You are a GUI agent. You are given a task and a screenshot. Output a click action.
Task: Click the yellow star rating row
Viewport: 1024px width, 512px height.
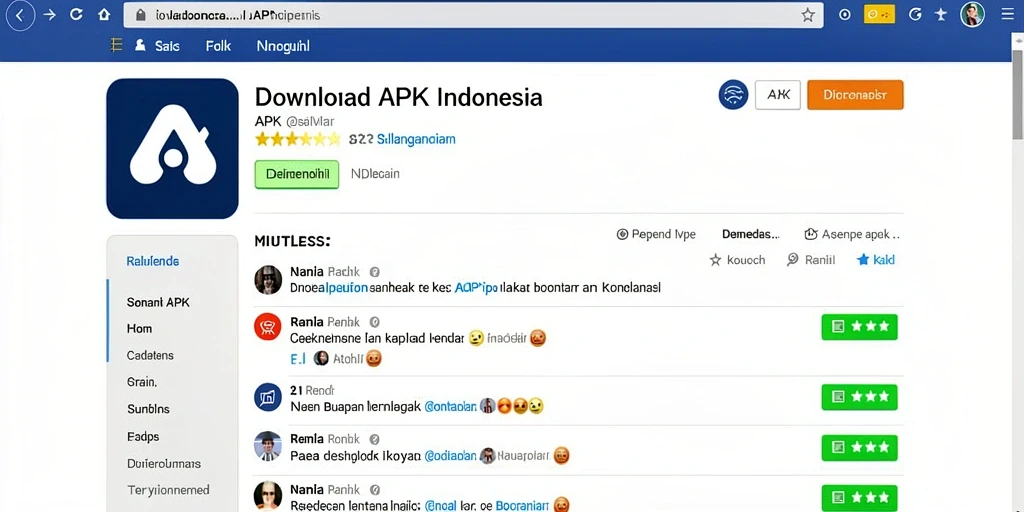298,138
